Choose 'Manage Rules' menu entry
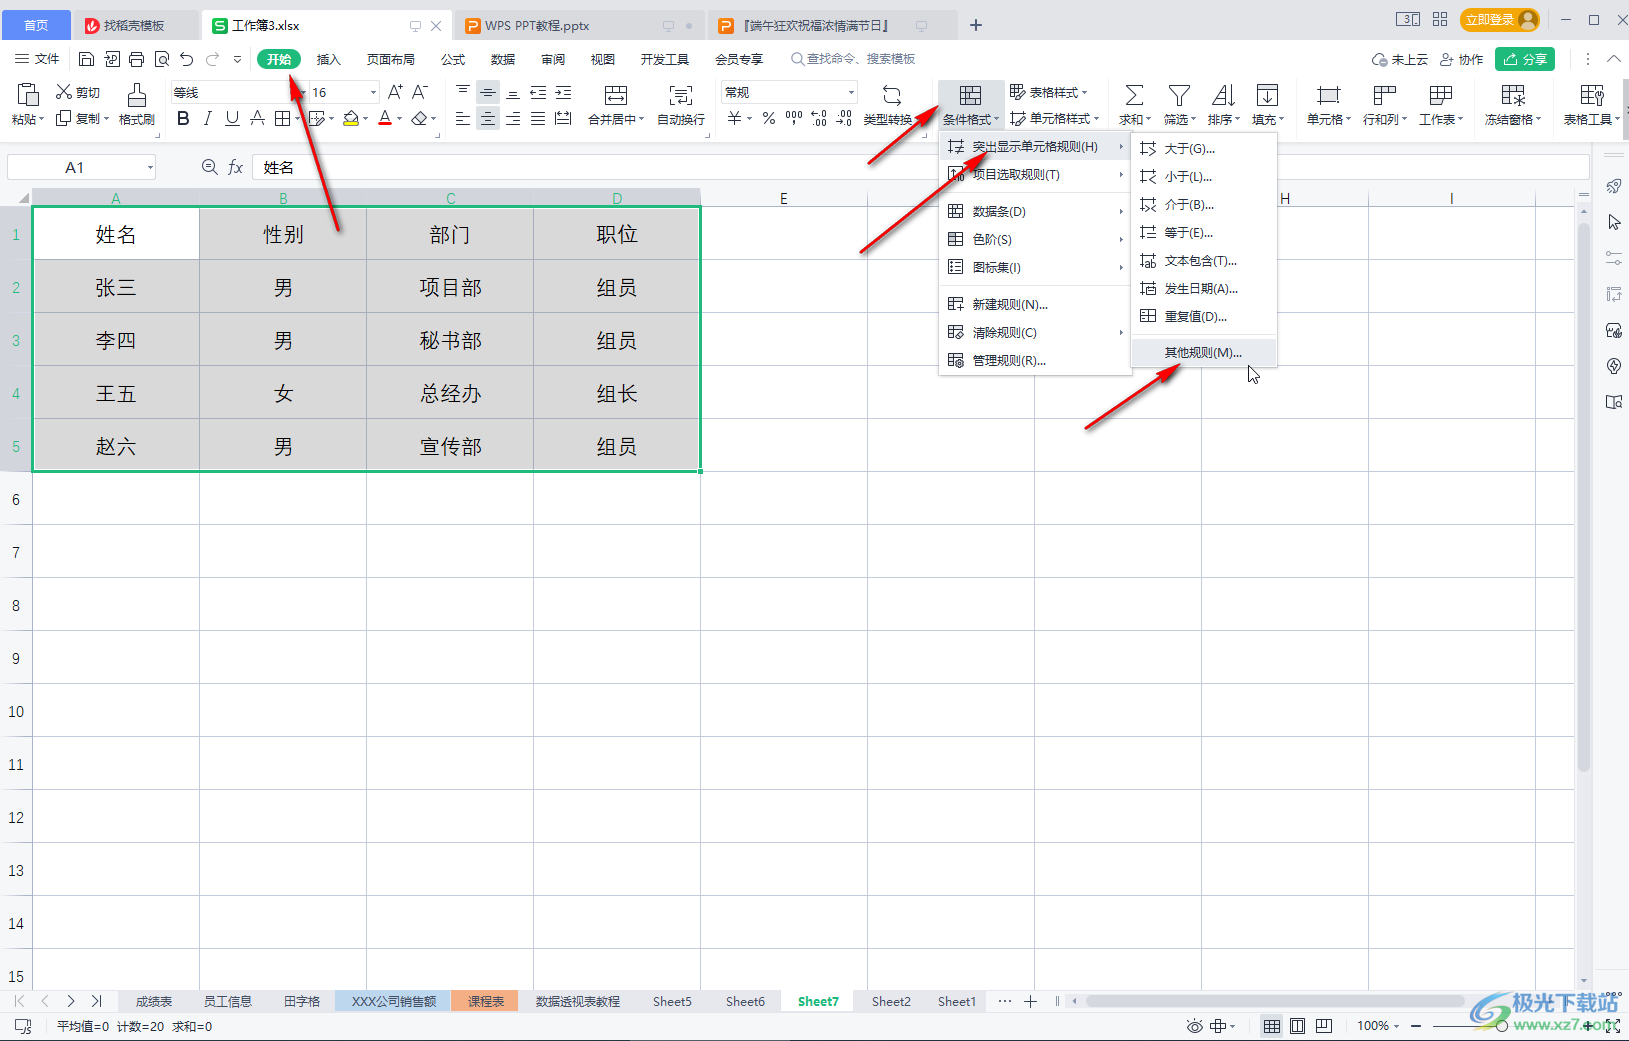 [1035, 361]
